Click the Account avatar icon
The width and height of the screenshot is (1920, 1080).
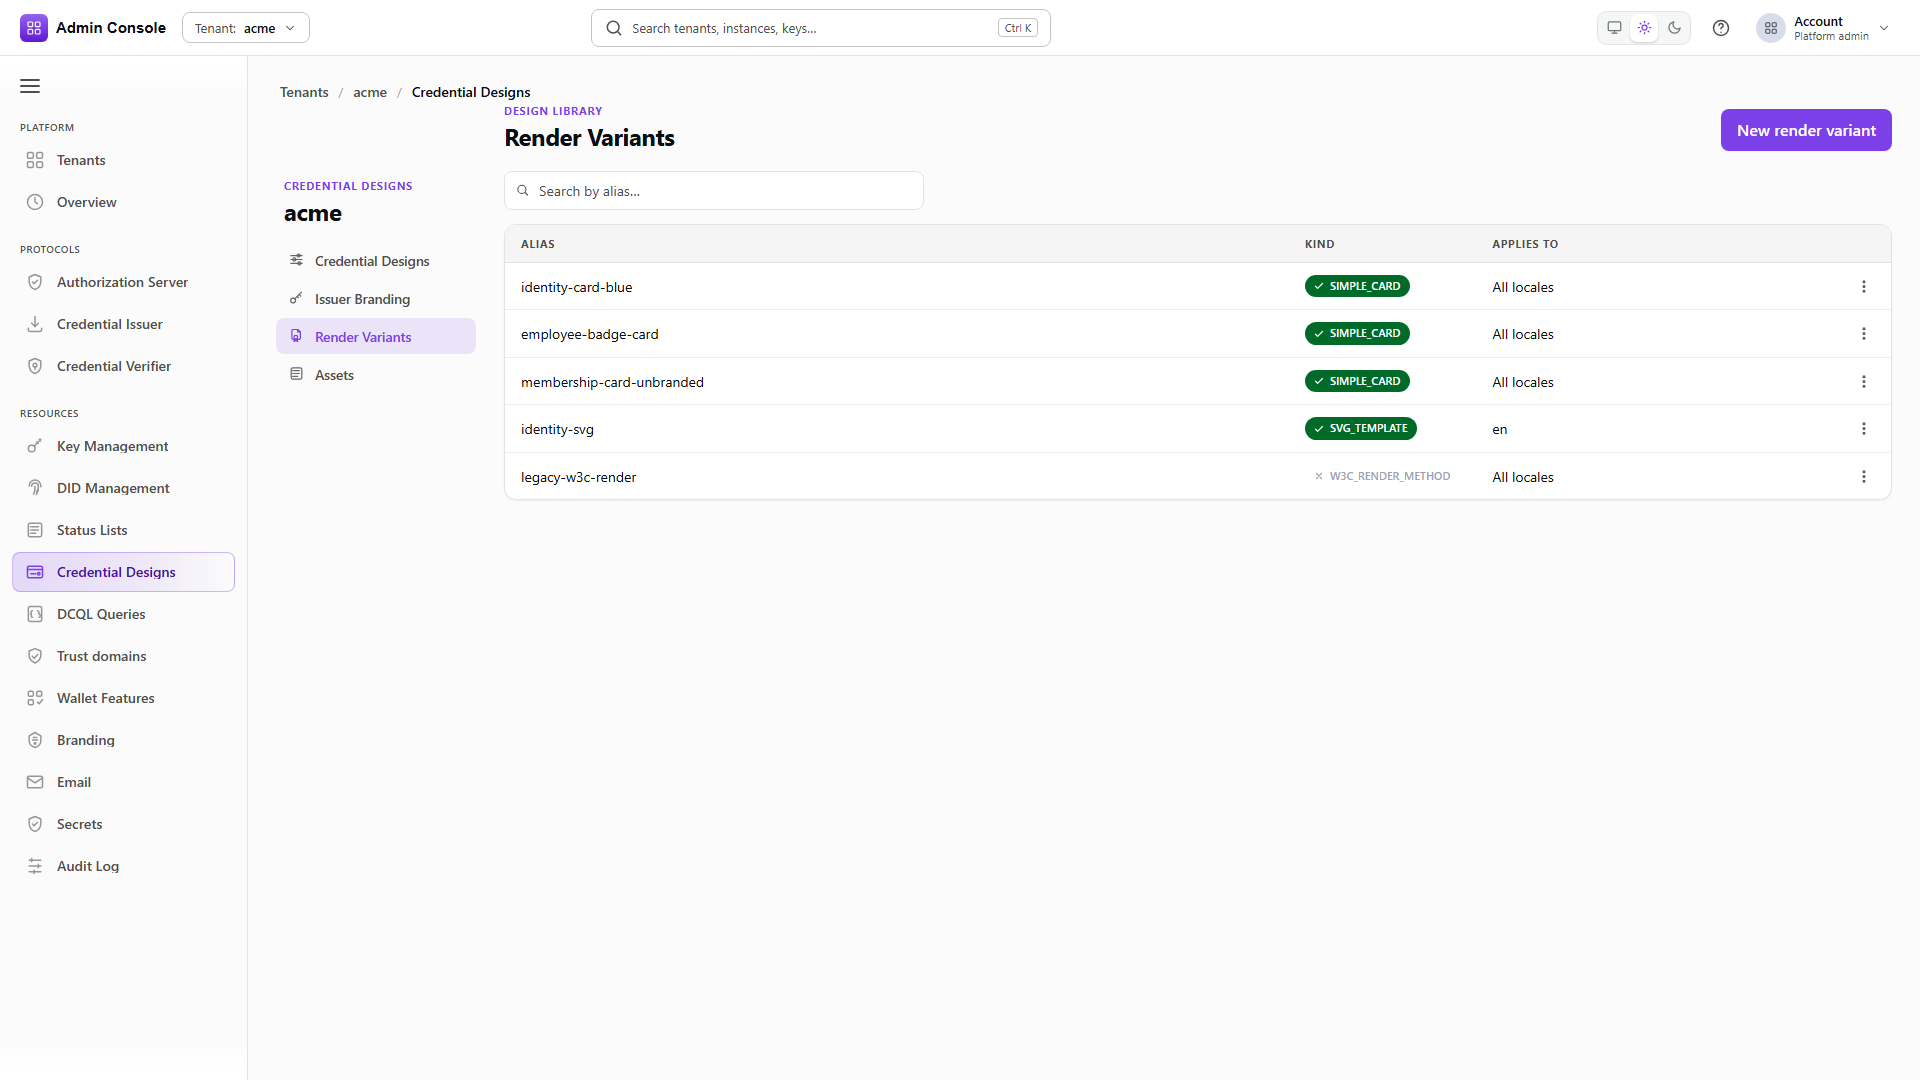1771,28
